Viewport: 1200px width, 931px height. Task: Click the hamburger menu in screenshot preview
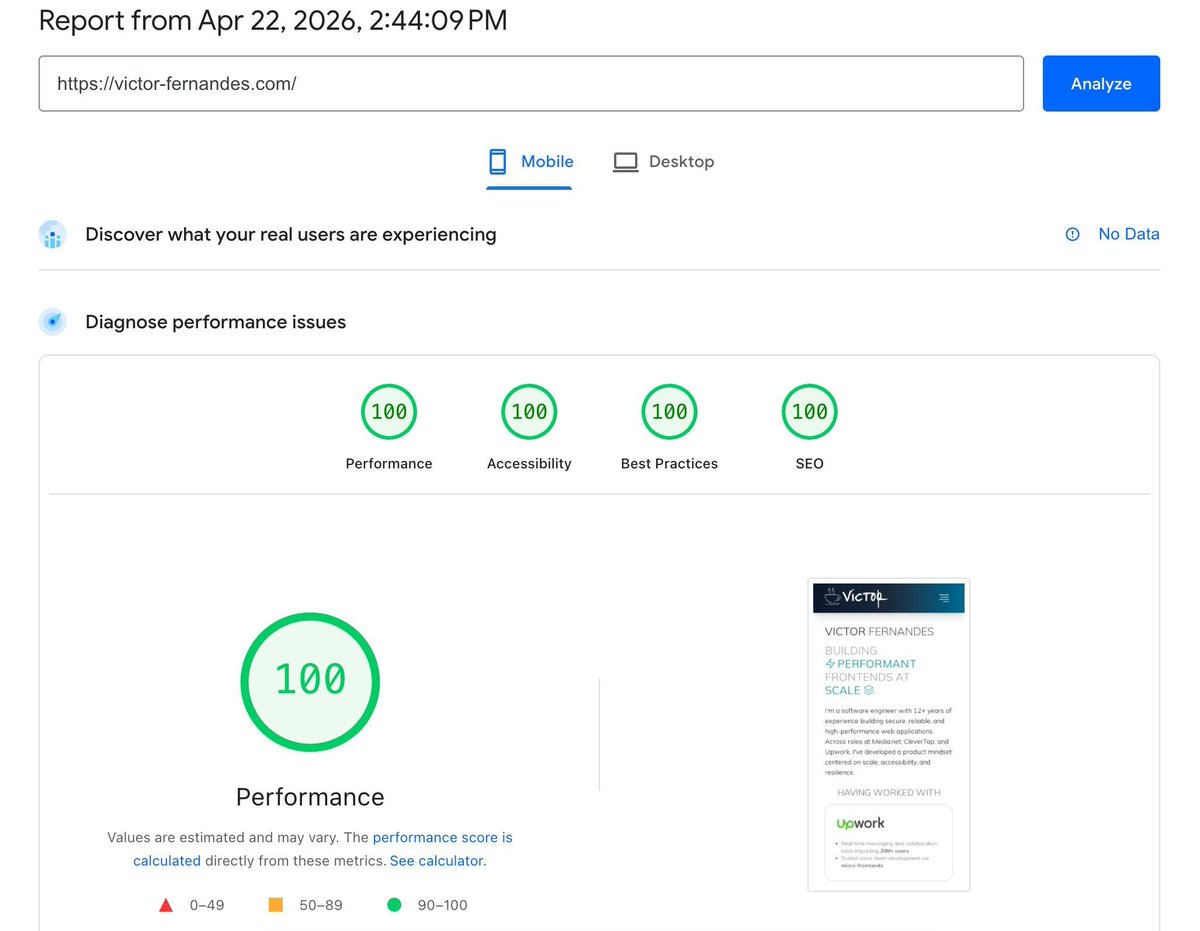[944, 598]
